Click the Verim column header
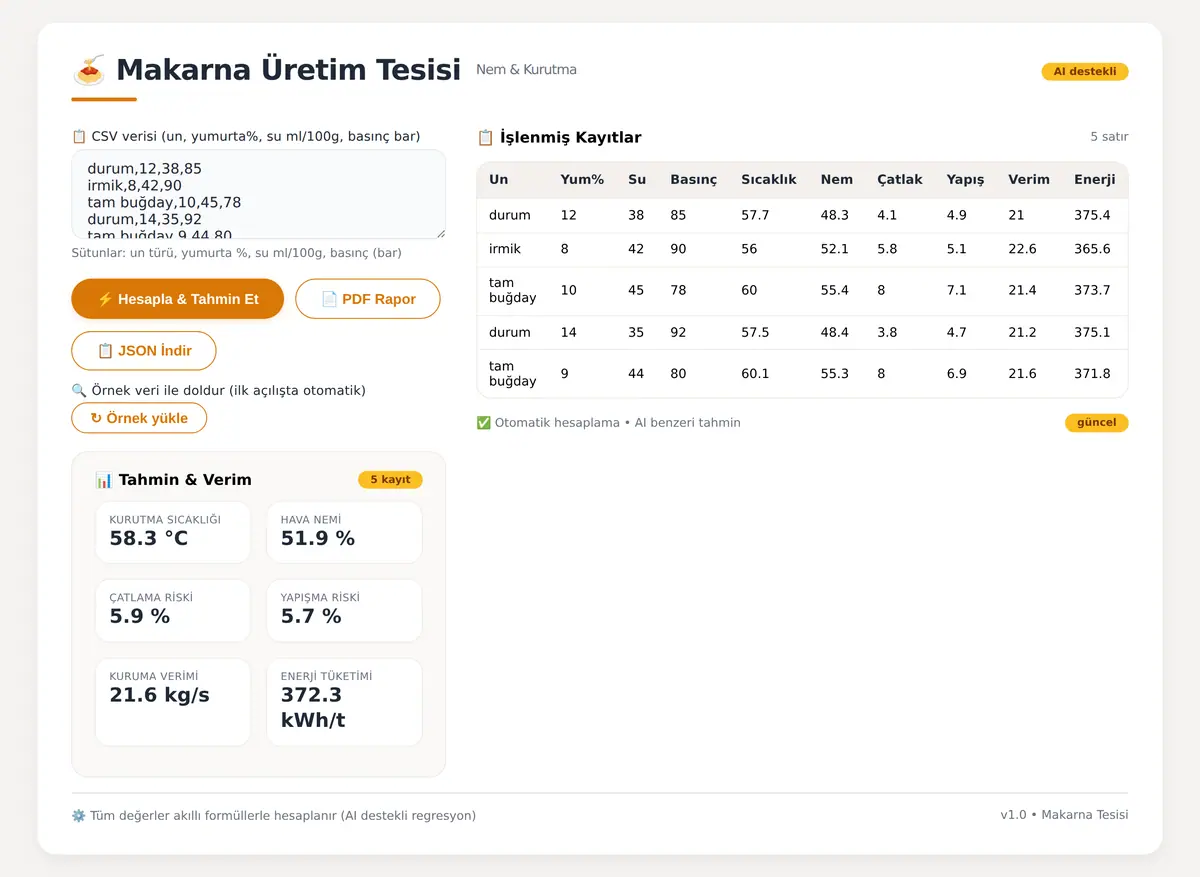The image size is (1200, 877). pyautogui.click(x=1029, y=180)
